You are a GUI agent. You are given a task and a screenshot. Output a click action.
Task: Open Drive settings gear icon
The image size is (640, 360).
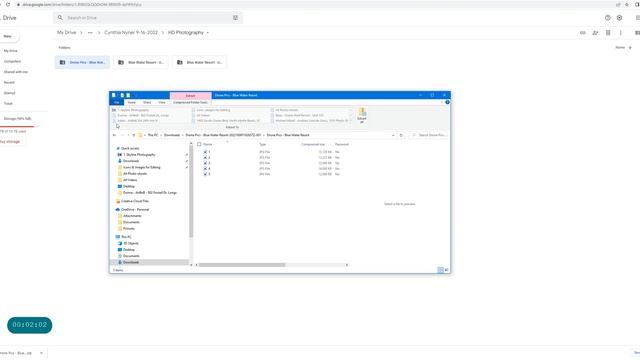click(619, 18)
